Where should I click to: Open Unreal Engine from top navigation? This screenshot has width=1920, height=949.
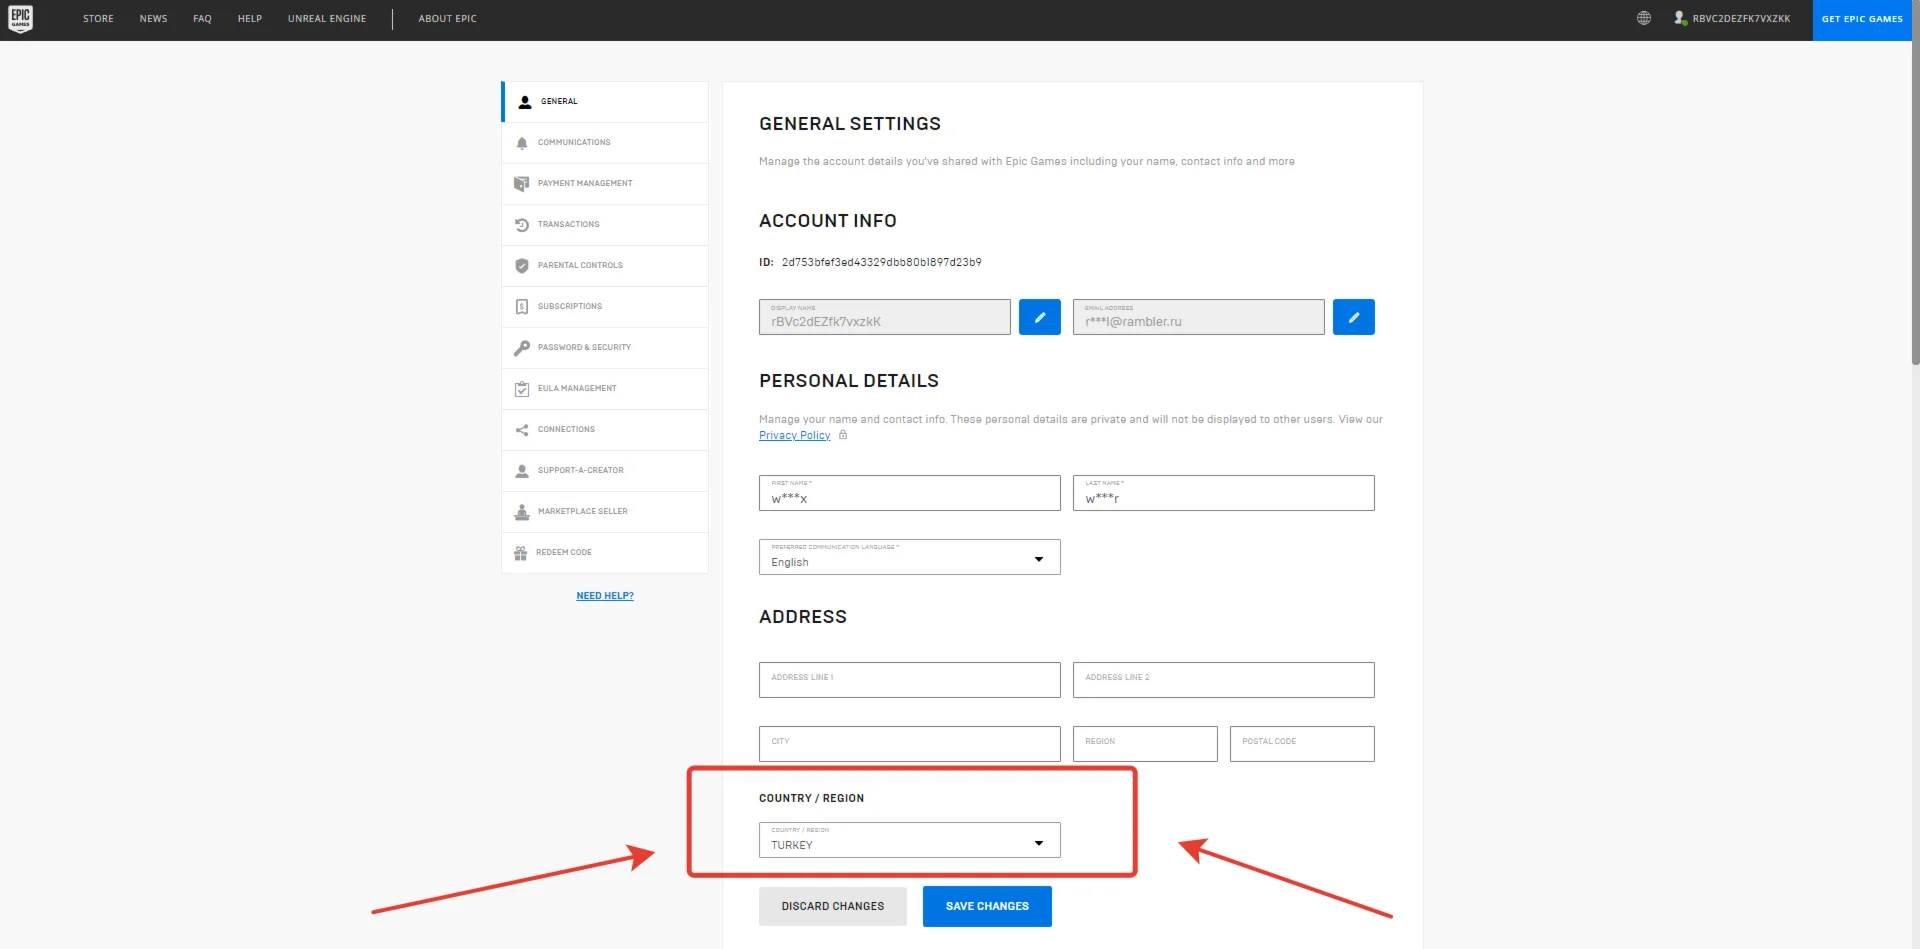(327, 19)
